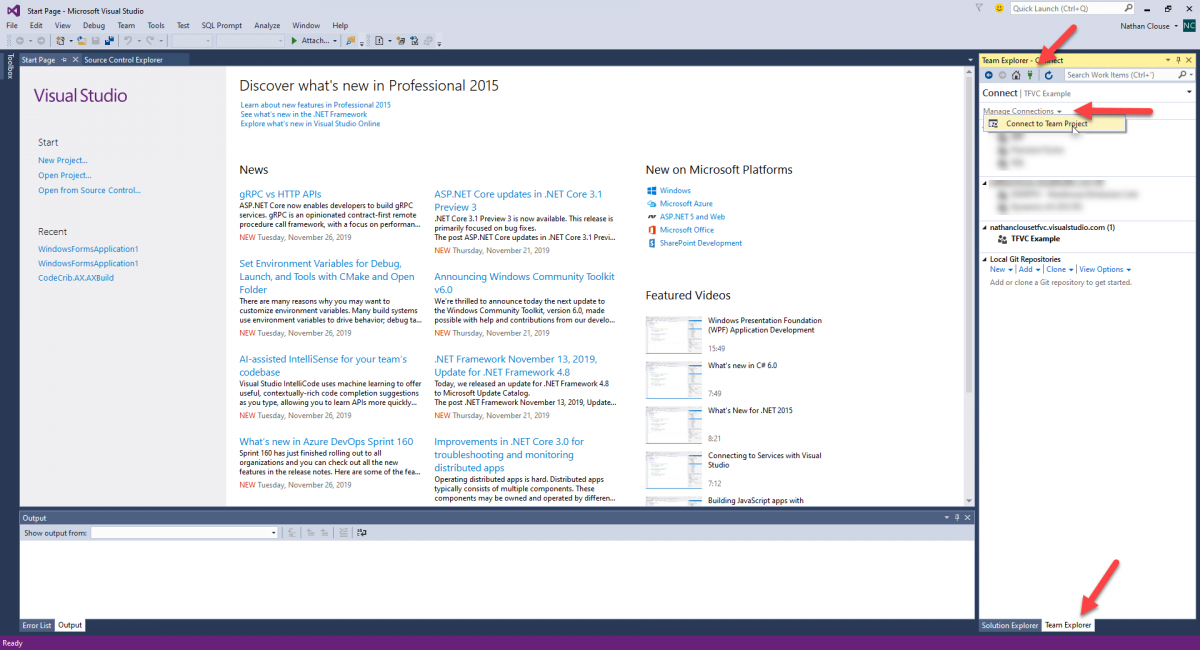Click the Start Page vertical scrollbar
The width and height of the screenshot is (1200, 650).
[x=967, y=284]
